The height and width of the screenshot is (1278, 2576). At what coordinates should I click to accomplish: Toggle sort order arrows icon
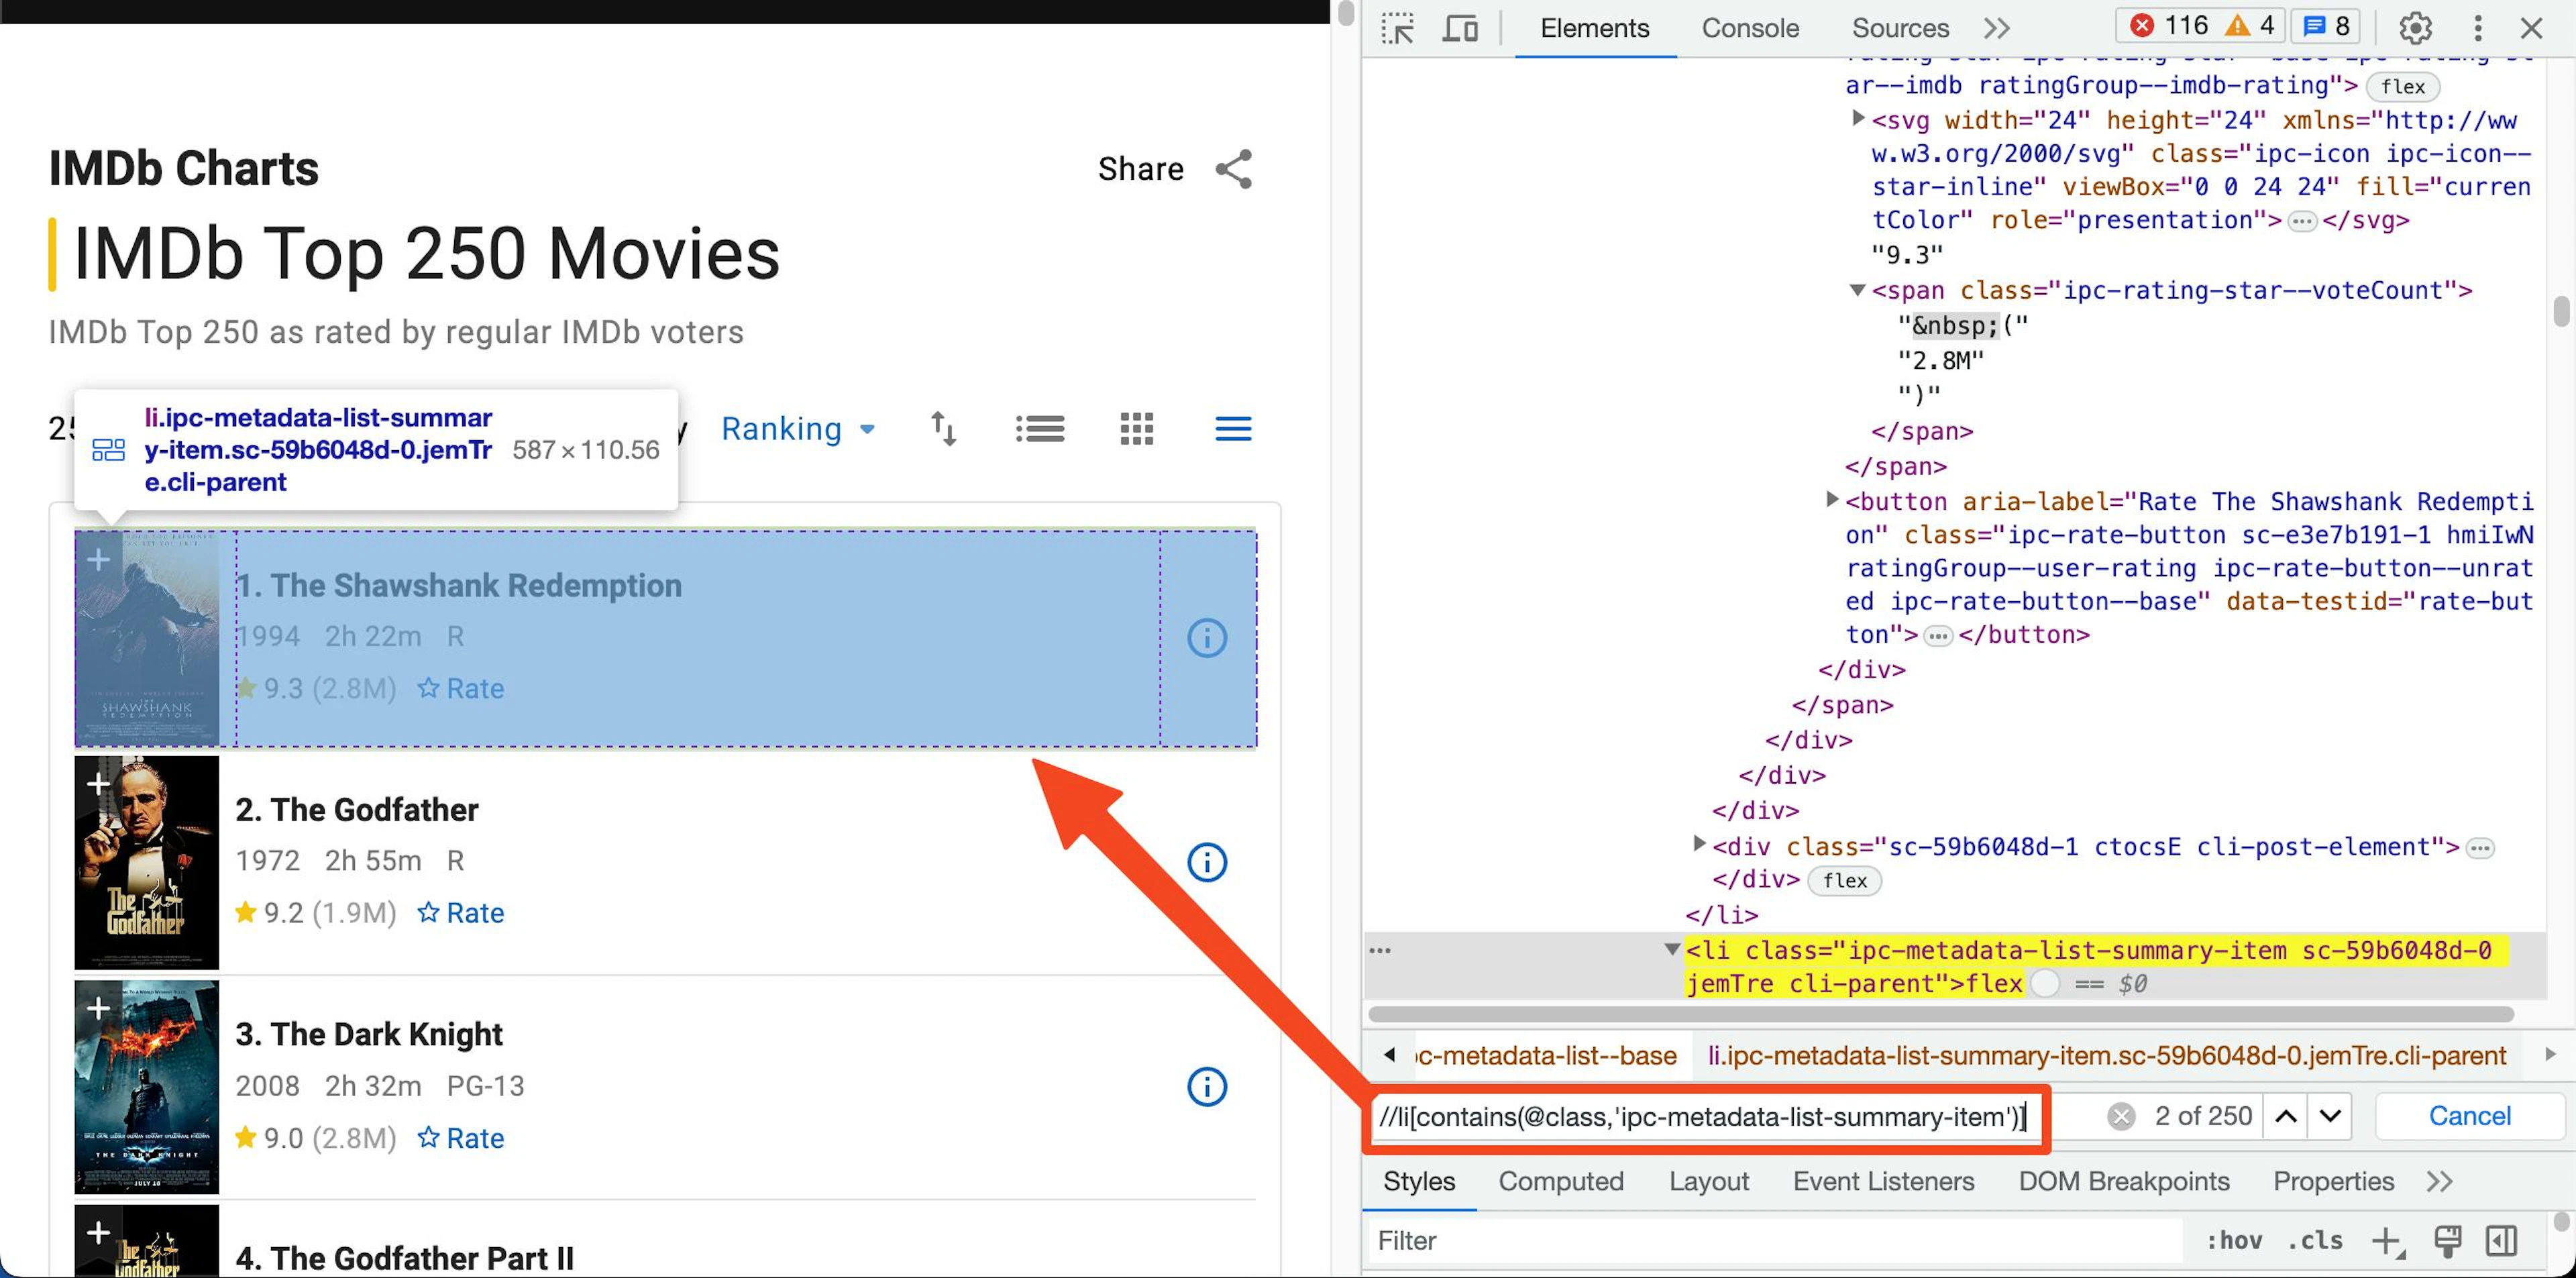(x=943, y=429)
